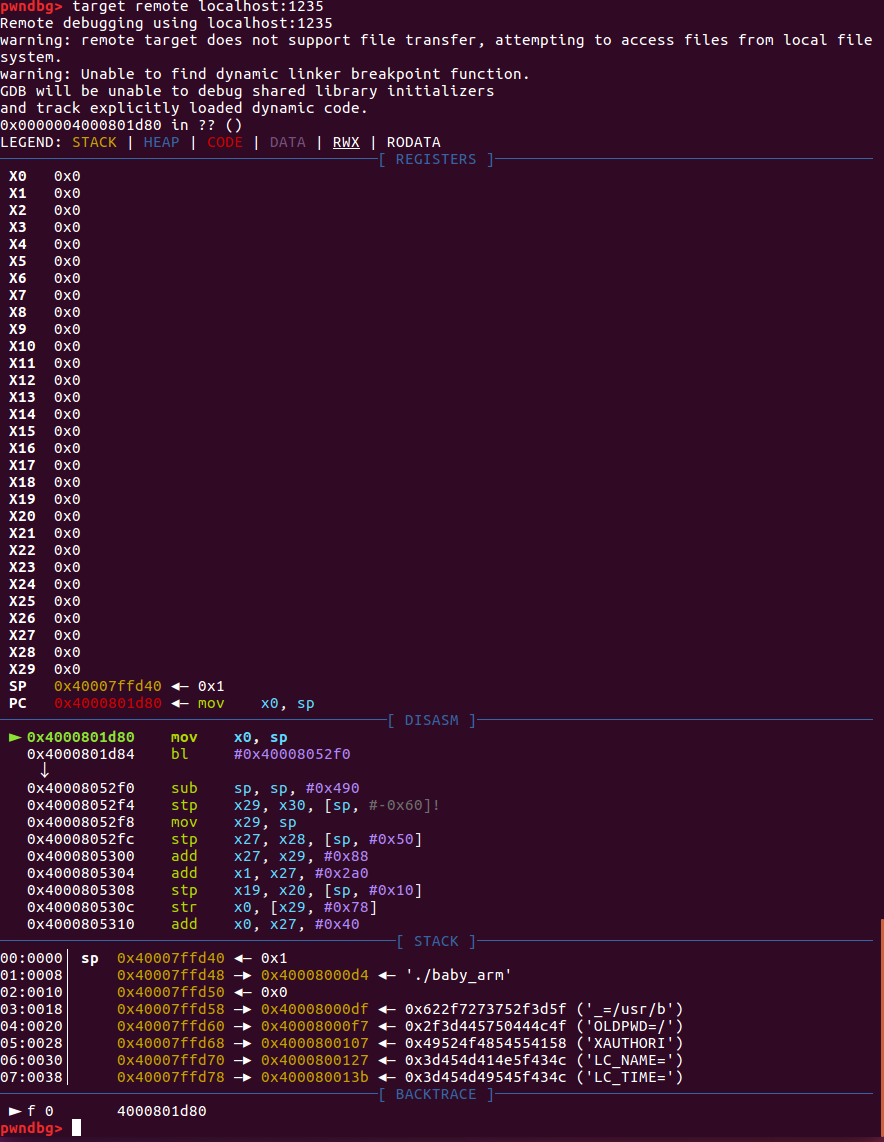Screen dimensions: 884x1142
Task: Click the DISASM section header
Action: (x=431, y=720)
